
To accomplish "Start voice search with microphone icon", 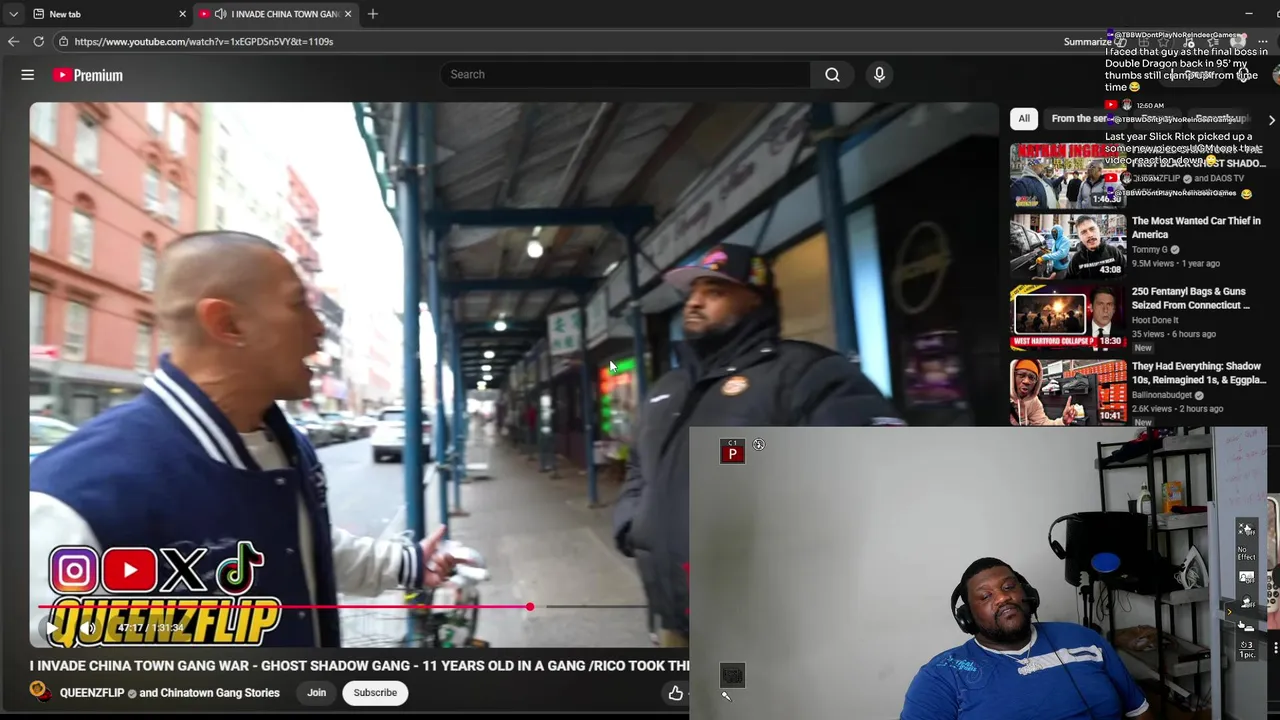I will coord(879,74).
